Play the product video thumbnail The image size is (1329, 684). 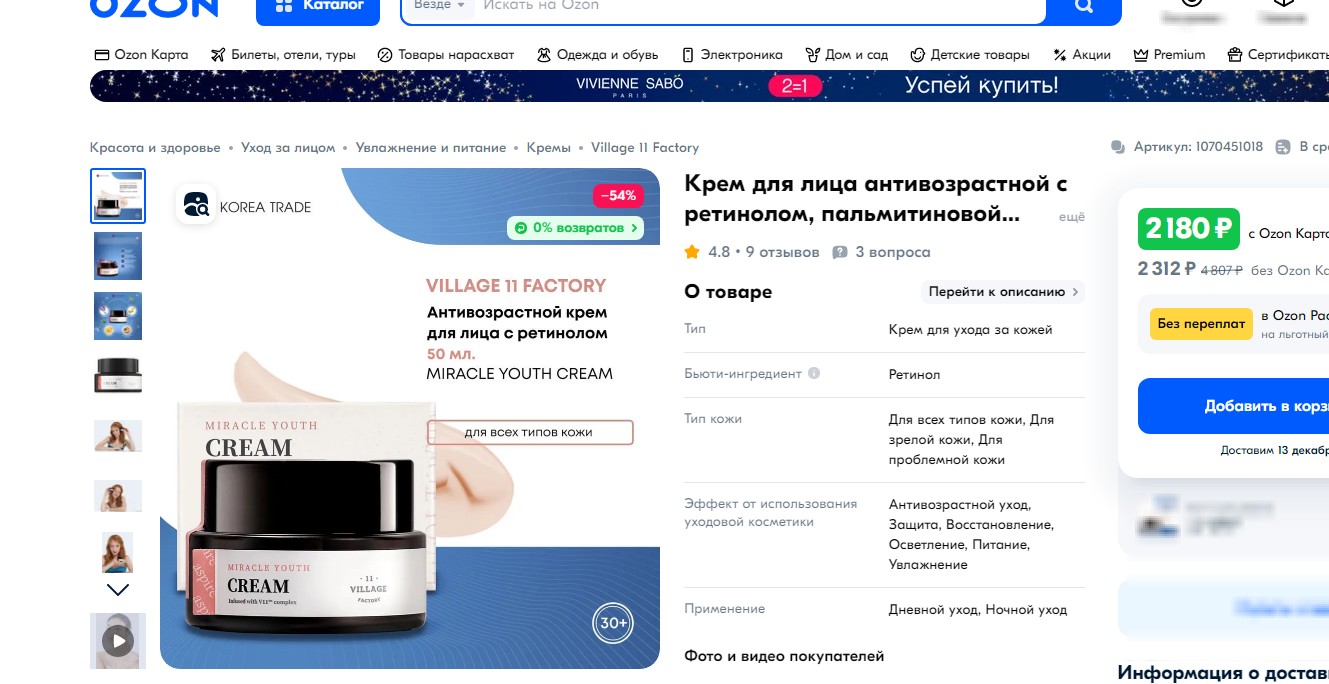tap(118, 641)
